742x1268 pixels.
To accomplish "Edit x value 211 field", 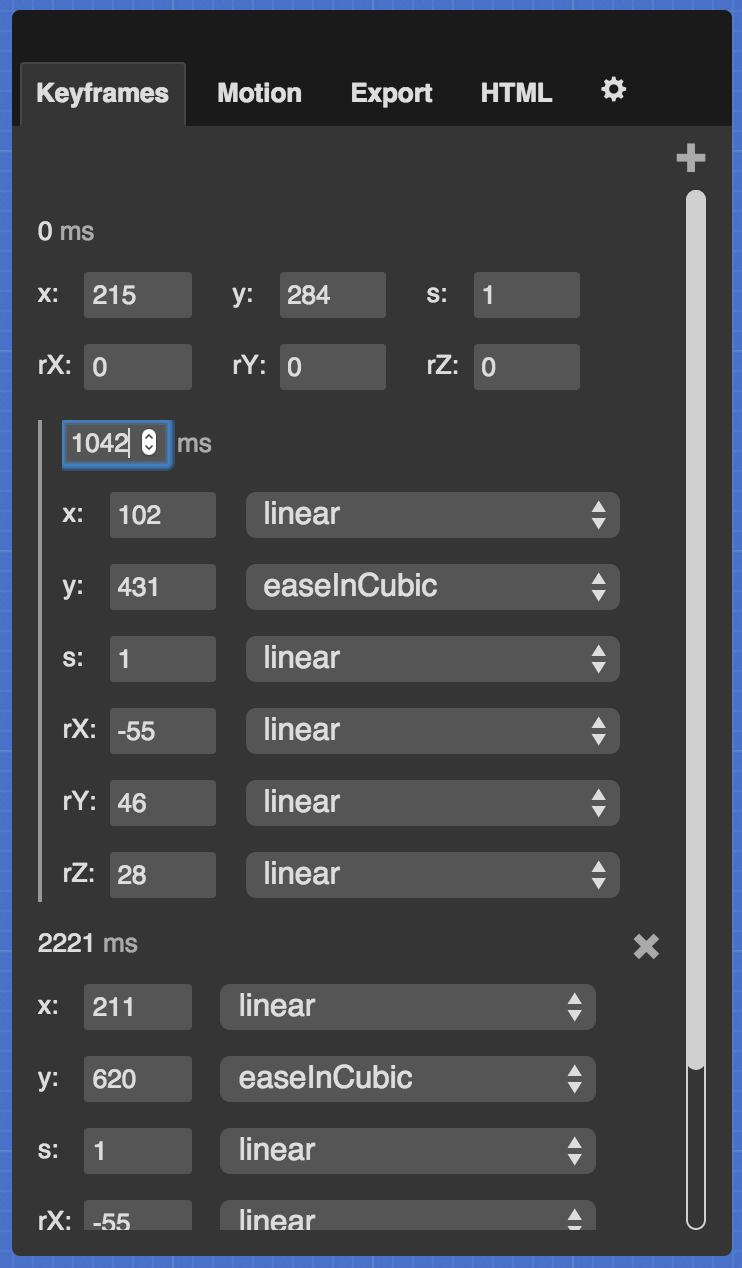I will point(137,1007).
